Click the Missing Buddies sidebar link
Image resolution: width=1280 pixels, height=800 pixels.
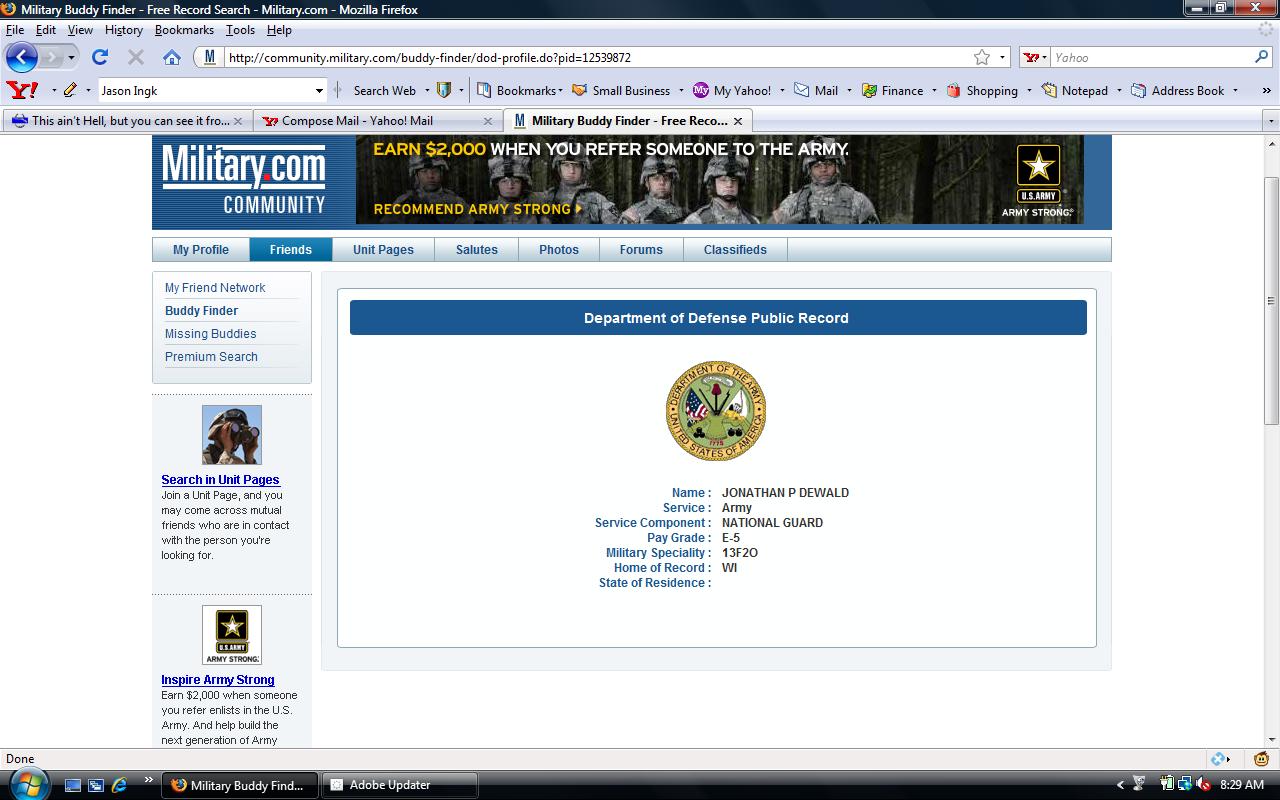(x=210, y=334)
